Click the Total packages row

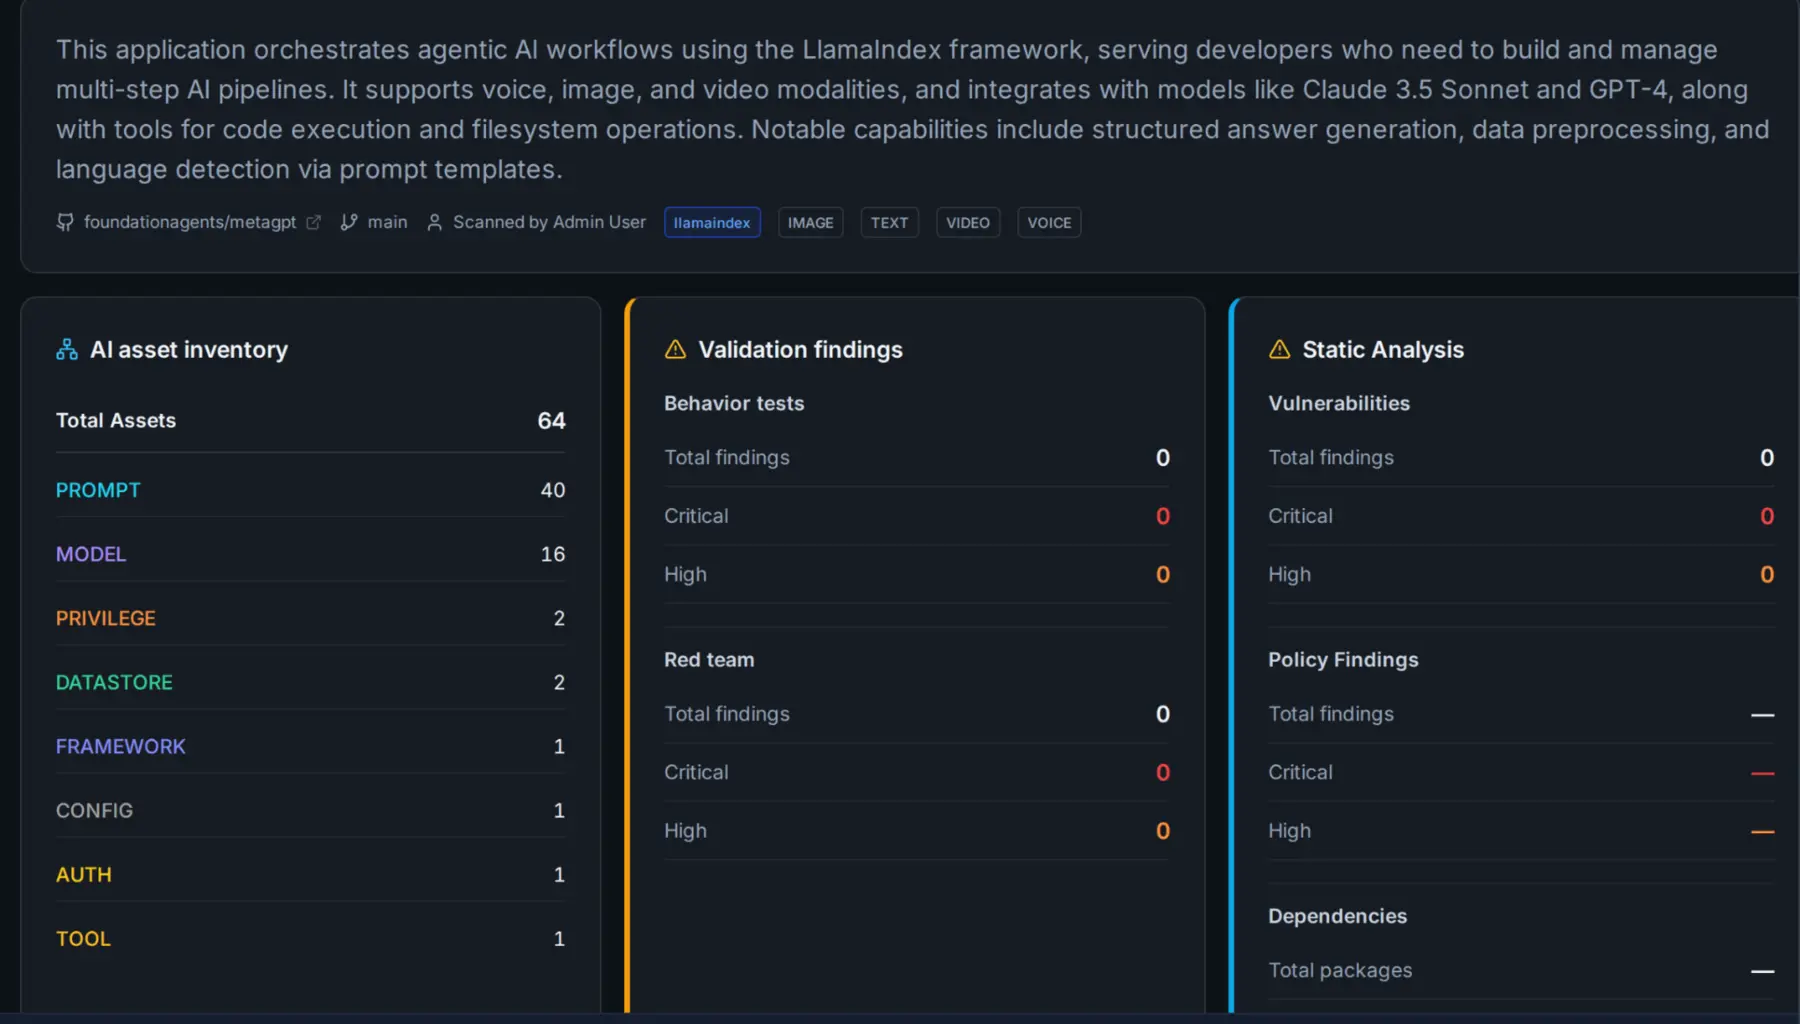pyautogui.click(x=1521, y=970)
